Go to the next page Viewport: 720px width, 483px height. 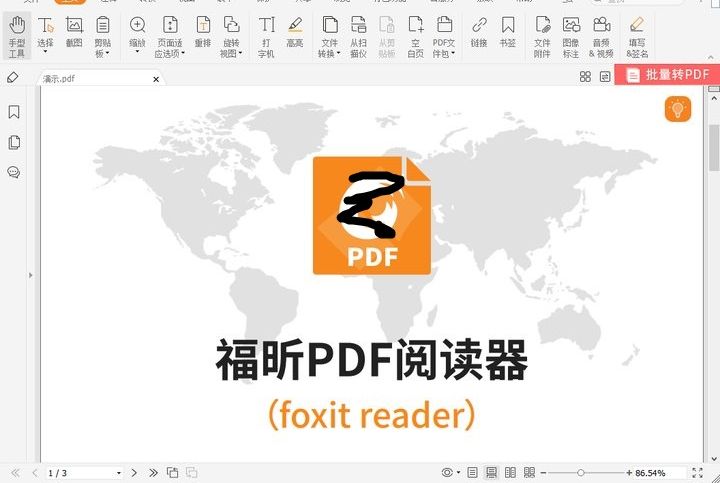click(x=134, y=472)
